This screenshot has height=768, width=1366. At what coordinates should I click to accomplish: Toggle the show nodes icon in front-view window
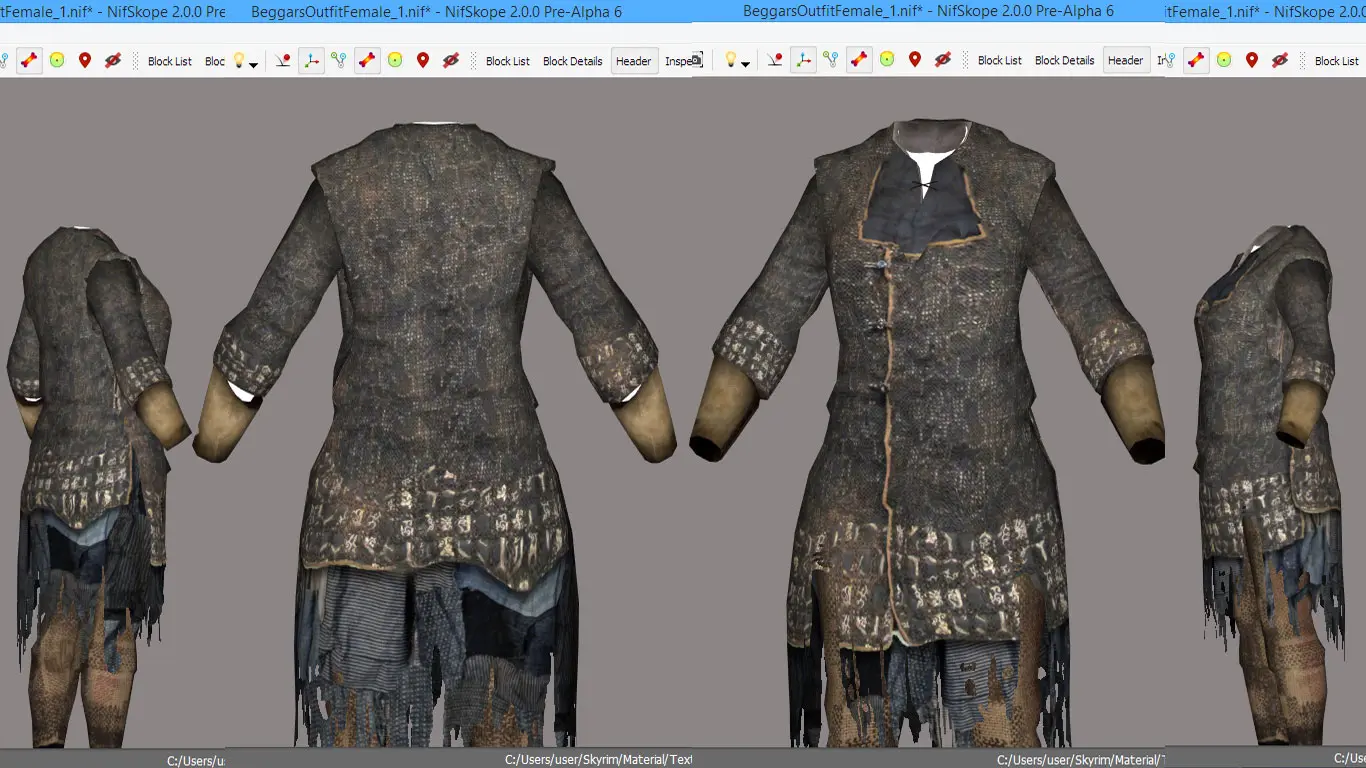[831, 61]
